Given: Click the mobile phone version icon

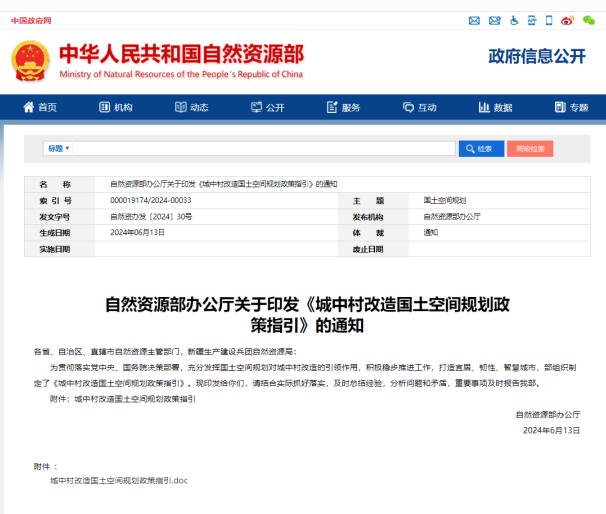Looking at the screenshot, I should point(549,20).
